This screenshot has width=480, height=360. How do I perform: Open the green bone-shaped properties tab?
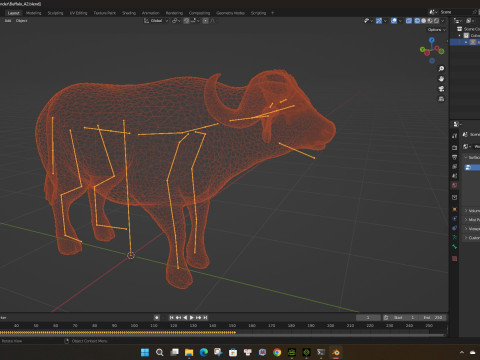tap(454, 247)
